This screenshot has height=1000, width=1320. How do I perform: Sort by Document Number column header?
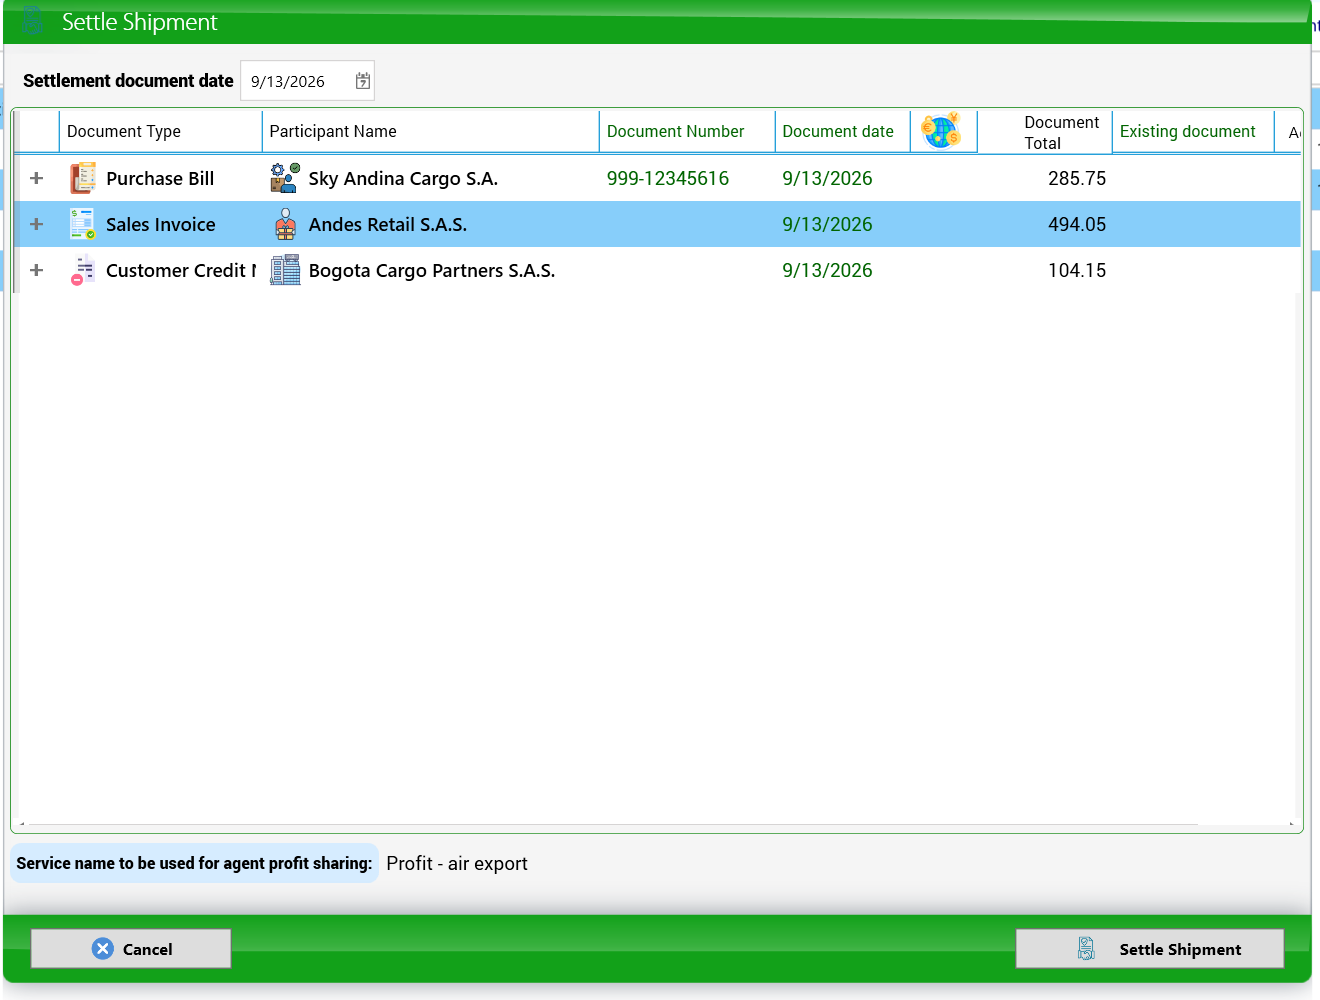(x=687, y=131)
